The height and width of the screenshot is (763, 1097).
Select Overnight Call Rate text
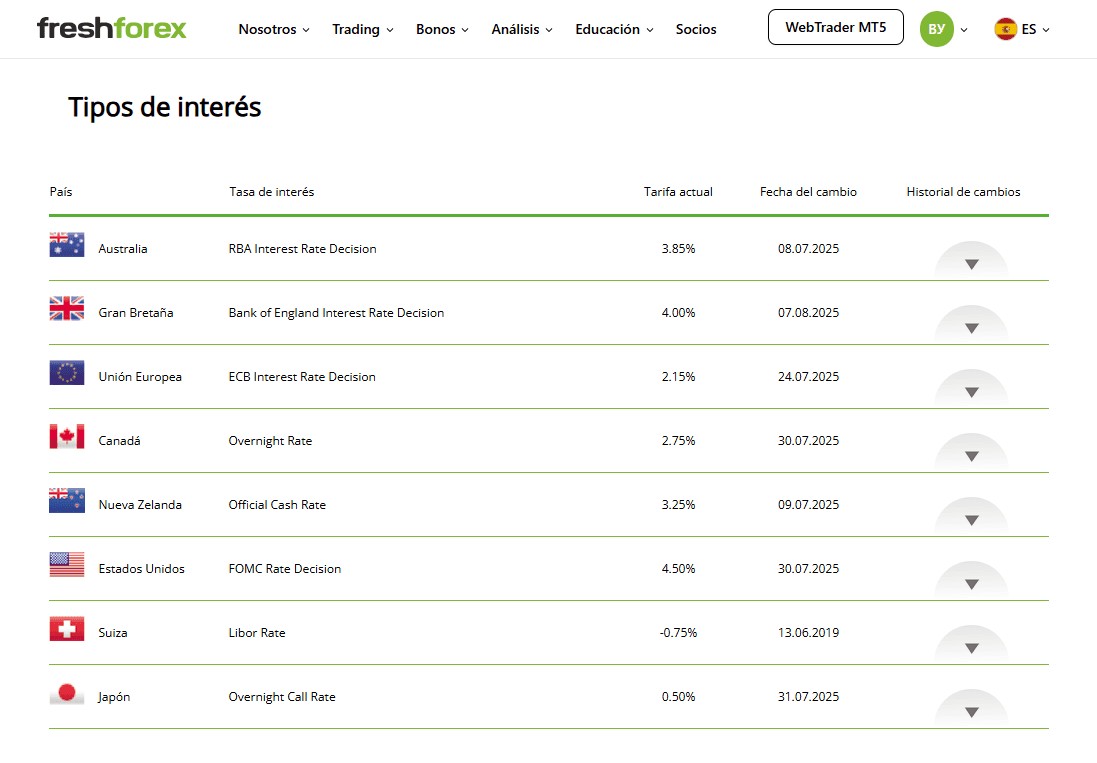(282, 697)
